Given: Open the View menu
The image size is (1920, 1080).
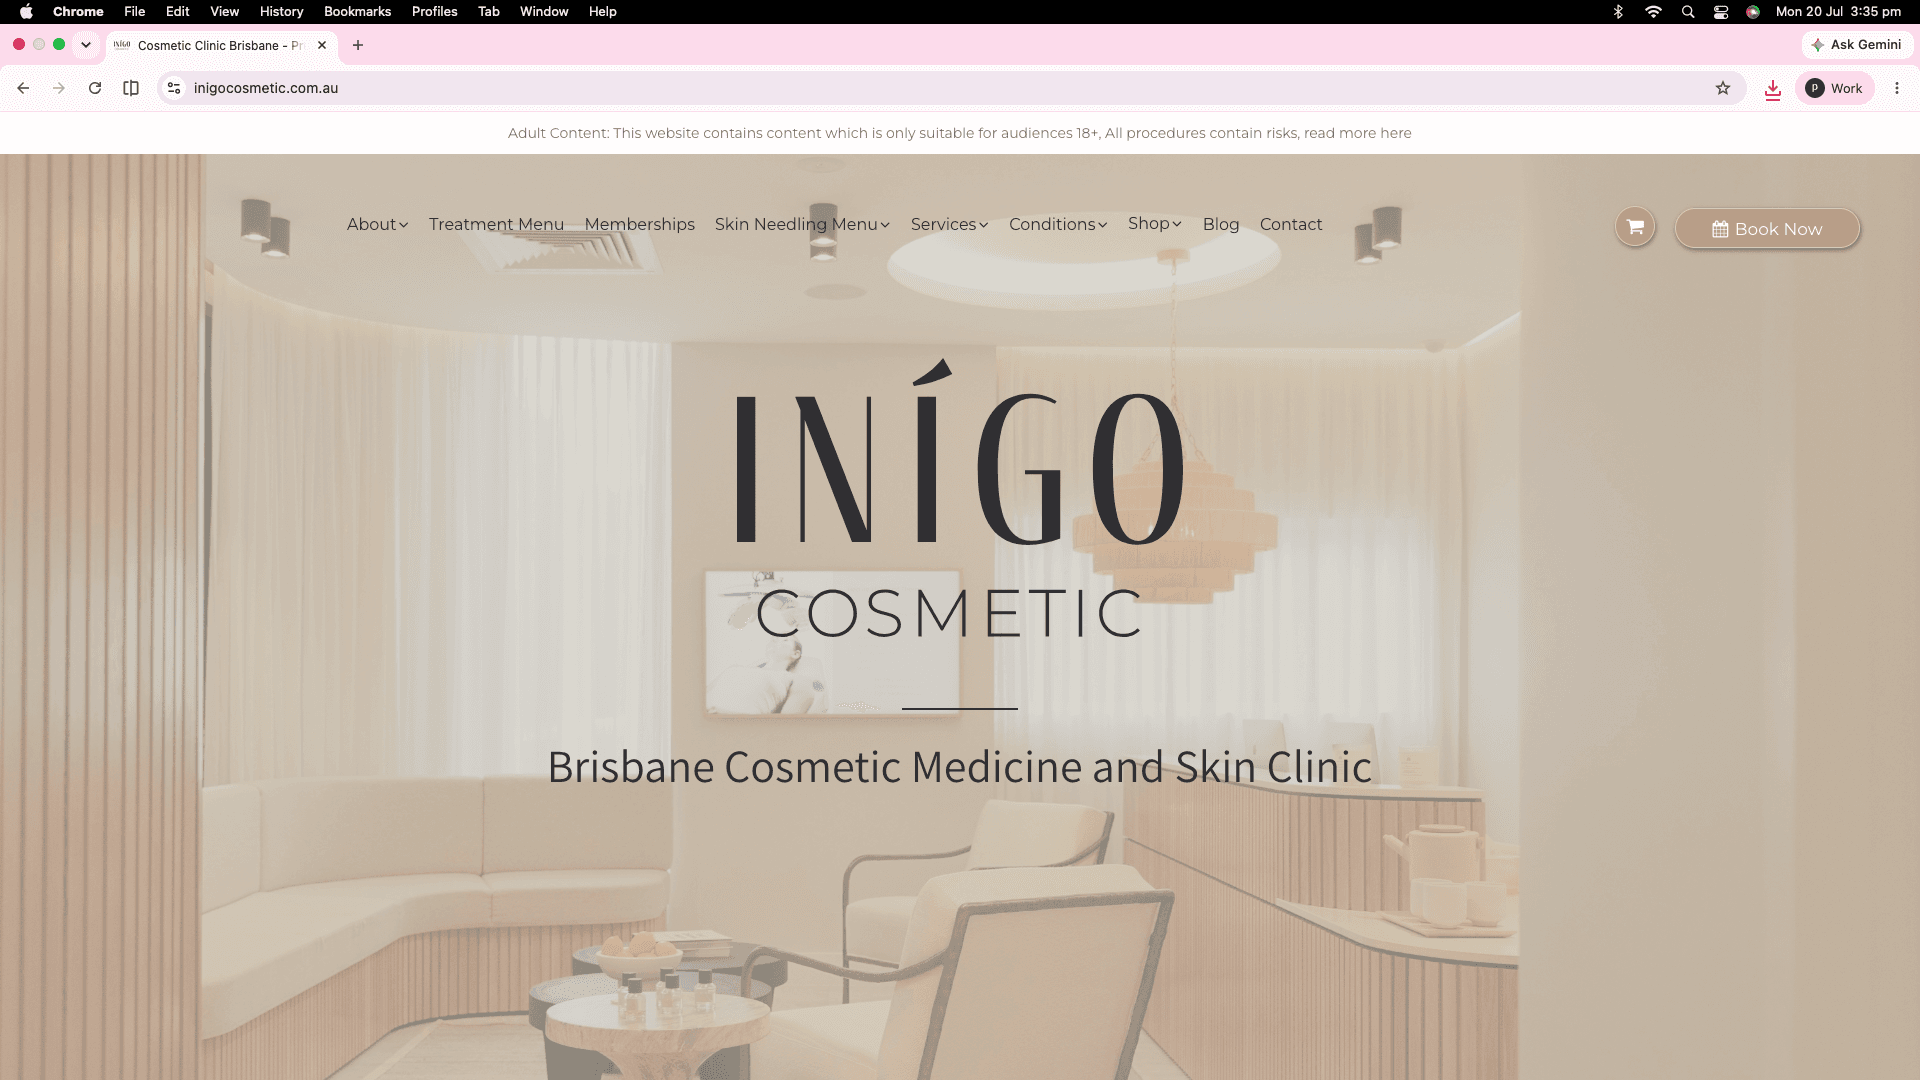Looking at the screenshot, I should (x=225, y=12).
